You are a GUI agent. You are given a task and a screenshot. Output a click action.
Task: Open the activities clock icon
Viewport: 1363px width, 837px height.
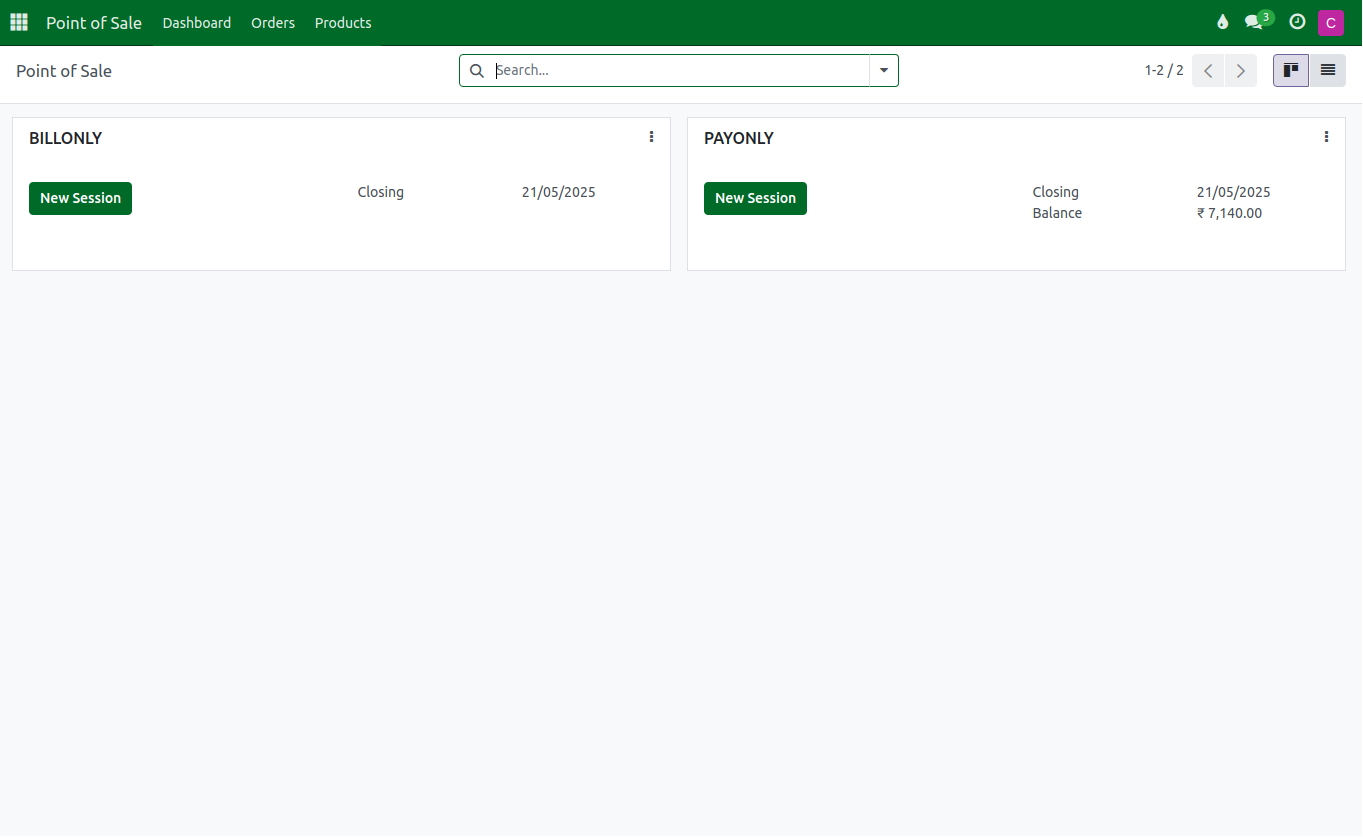[1296, 21]
